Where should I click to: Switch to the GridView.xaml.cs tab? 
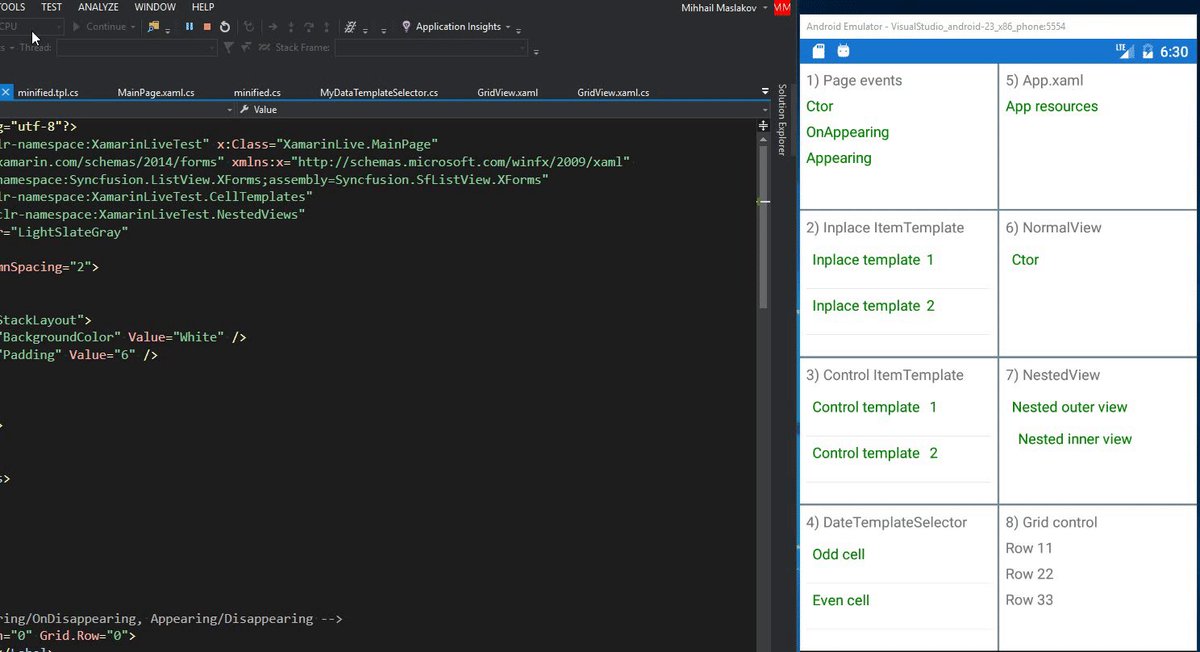613,93
